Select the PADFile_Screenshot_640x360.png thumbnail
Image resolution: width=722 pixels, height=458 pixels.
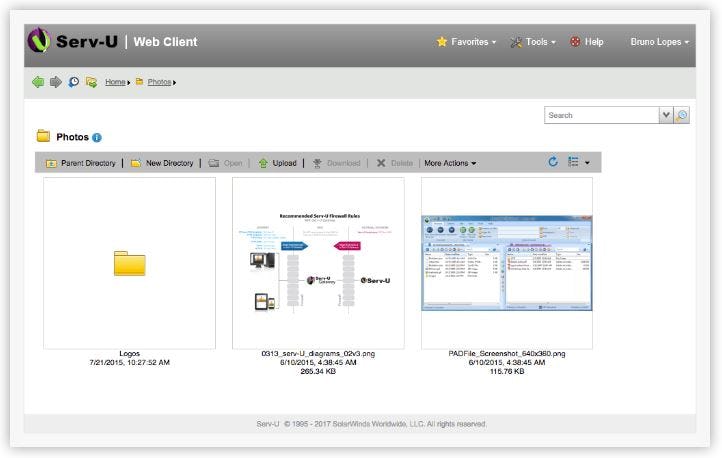pyautogui.click(x=507, y=263)
